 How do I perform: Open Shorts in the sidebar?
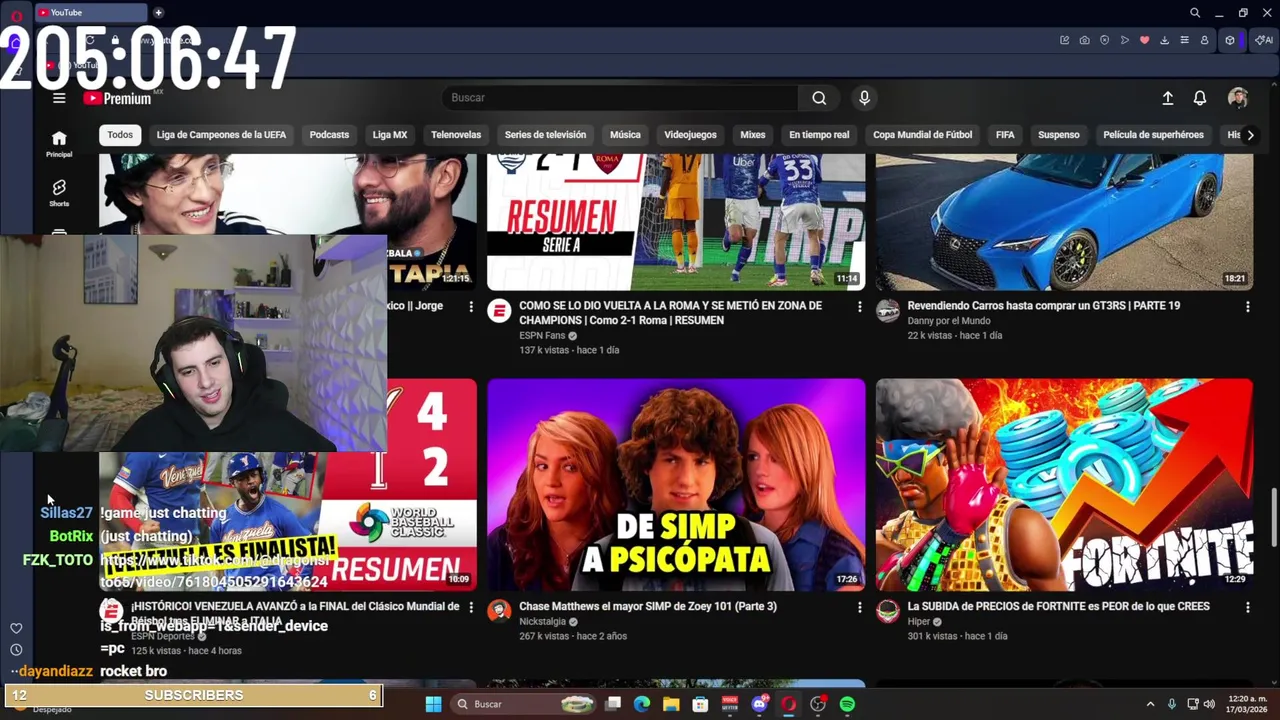(59, 193)
